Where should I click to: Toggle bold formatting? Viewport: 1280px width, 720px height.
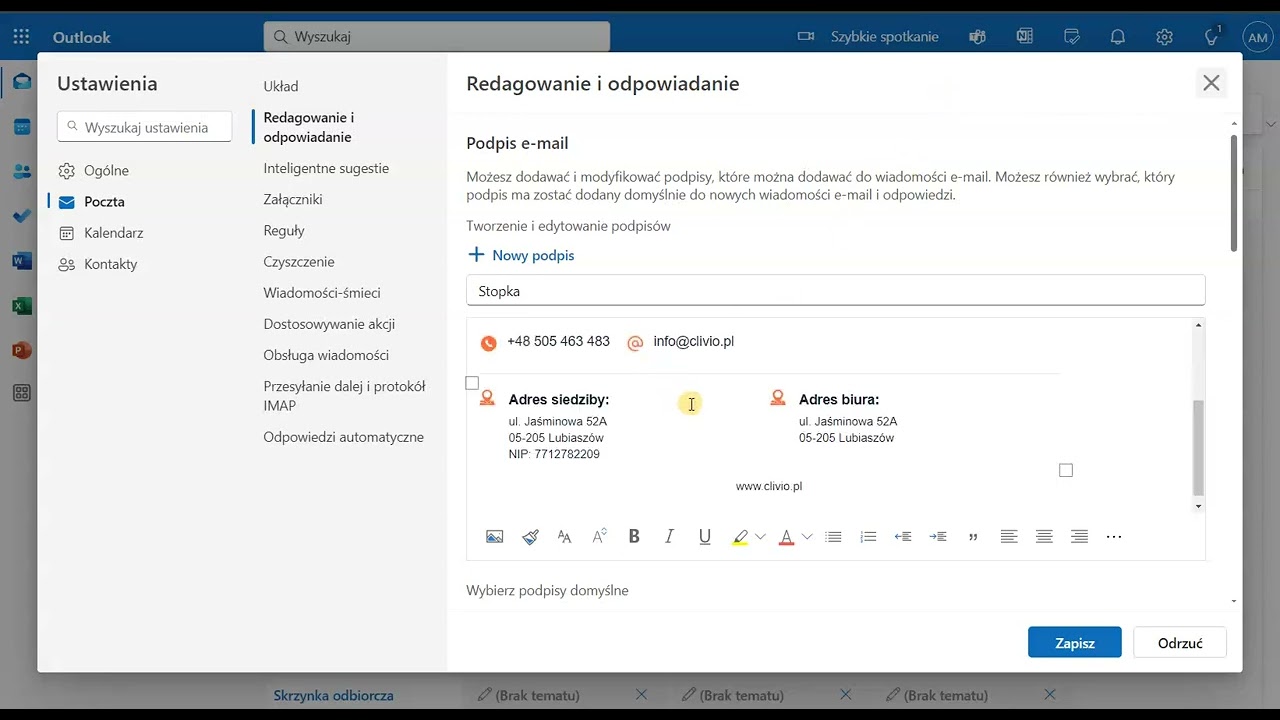[x=634, y=537]
